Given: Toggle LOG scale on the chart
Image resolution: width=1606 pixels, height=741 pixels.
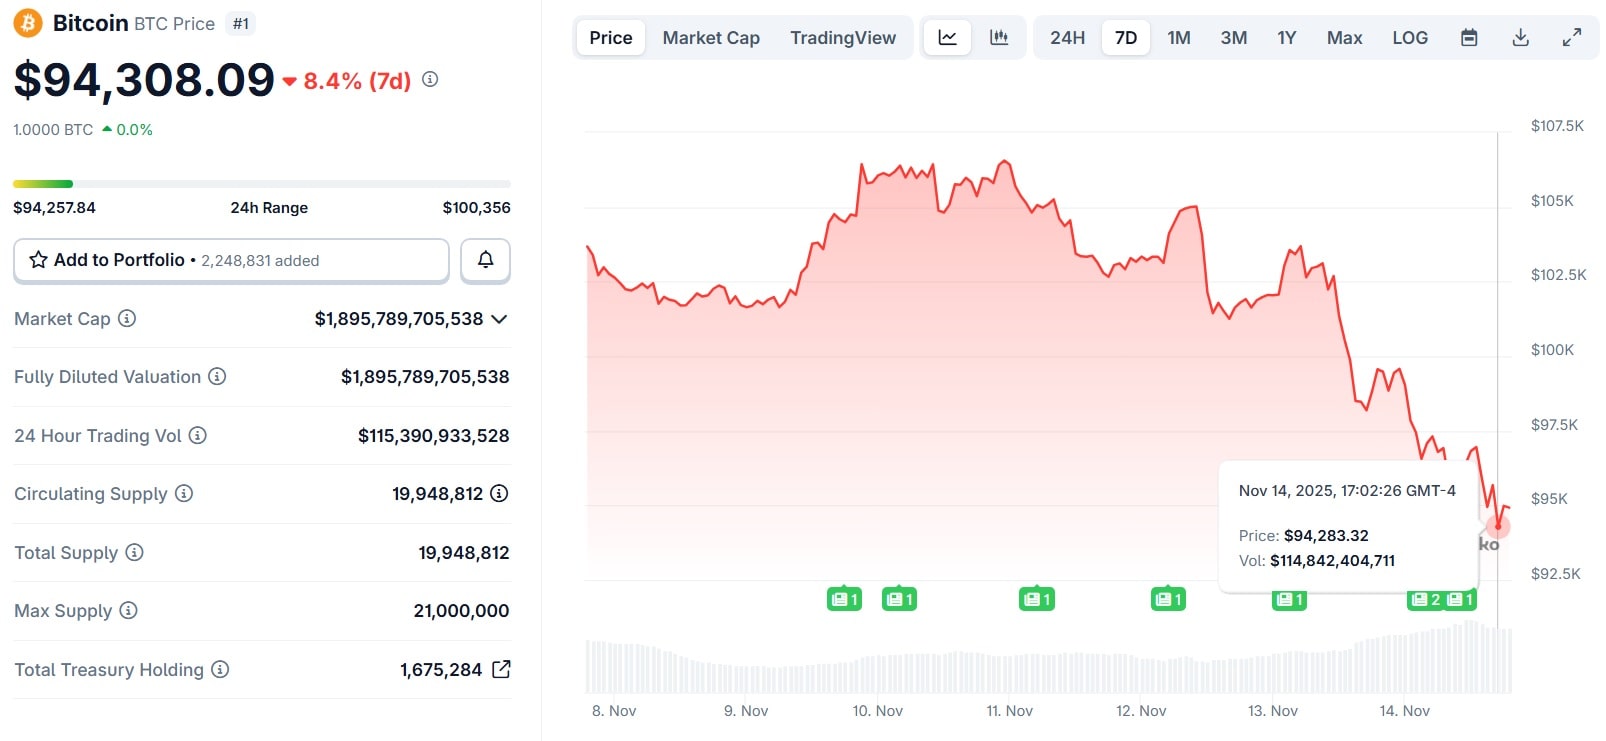Looking at the screenshot, I should pyautogui.click(x=1409, y=38).
